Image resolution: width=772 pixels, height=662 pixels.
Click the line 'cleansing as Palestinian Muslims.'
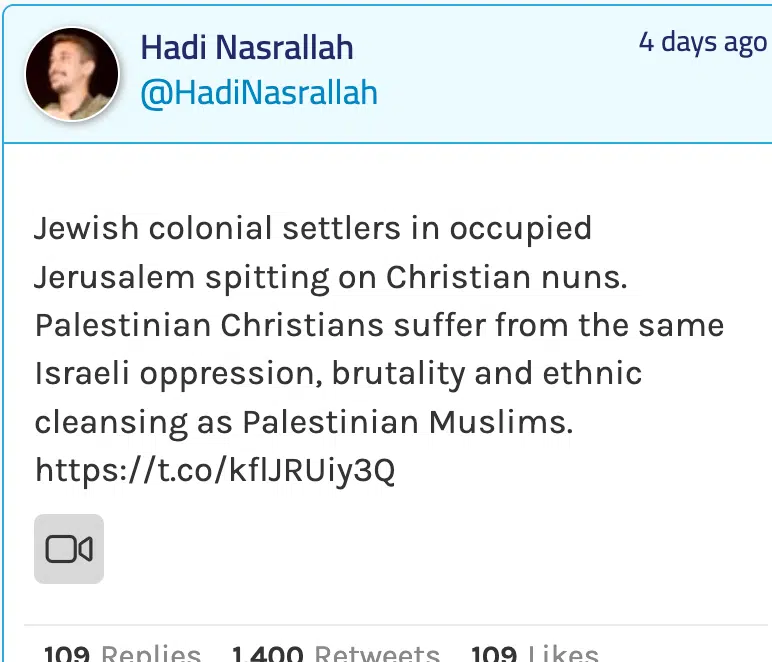click(304, 422)
